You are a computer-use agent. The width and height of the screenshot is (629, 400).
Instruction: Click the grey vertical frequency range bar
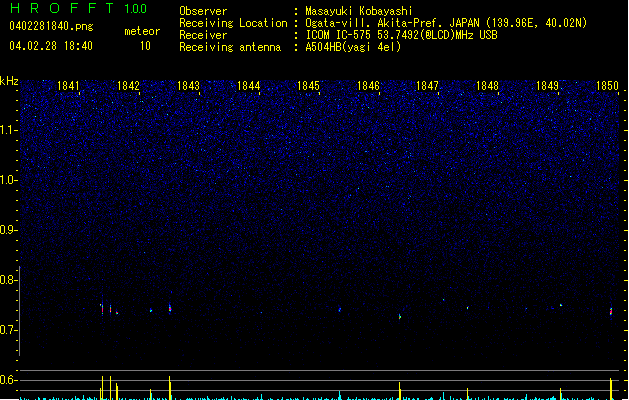point(19,311)
